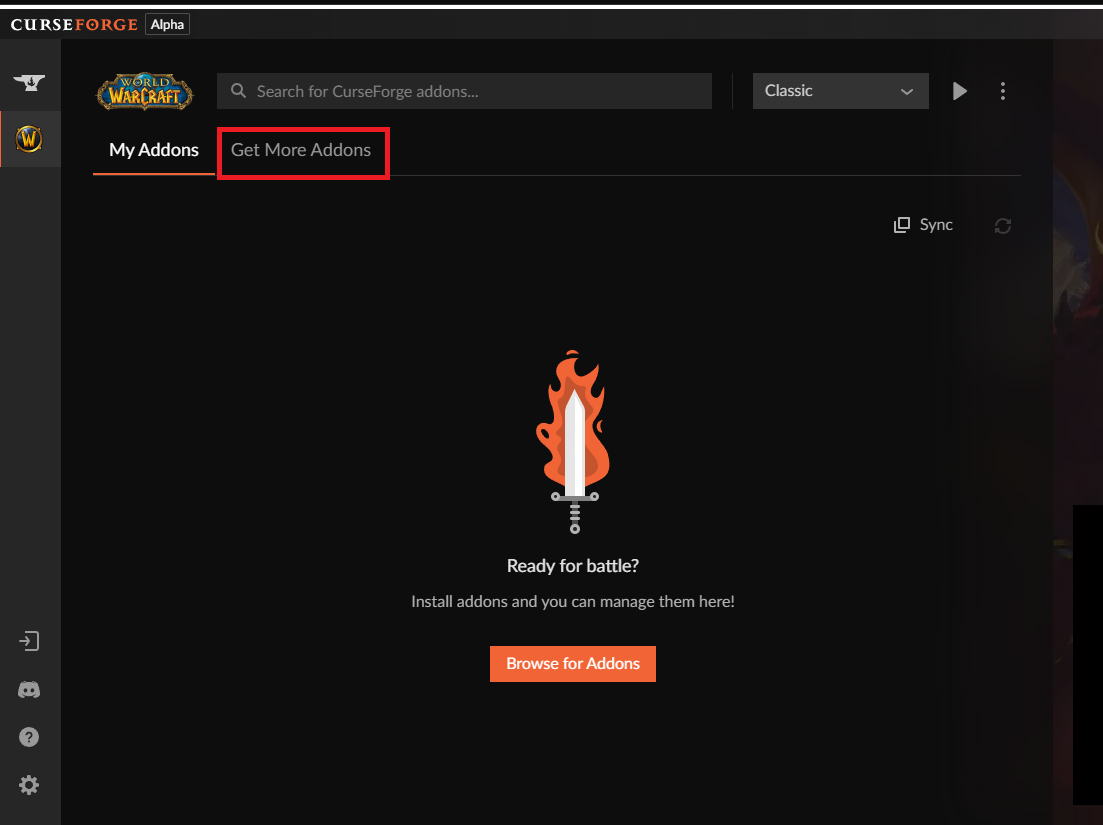Open the CurseForge home anvil icon
Image resolution: width=1103 pixels, height=825 pixels.
click(x=29, y=82)
